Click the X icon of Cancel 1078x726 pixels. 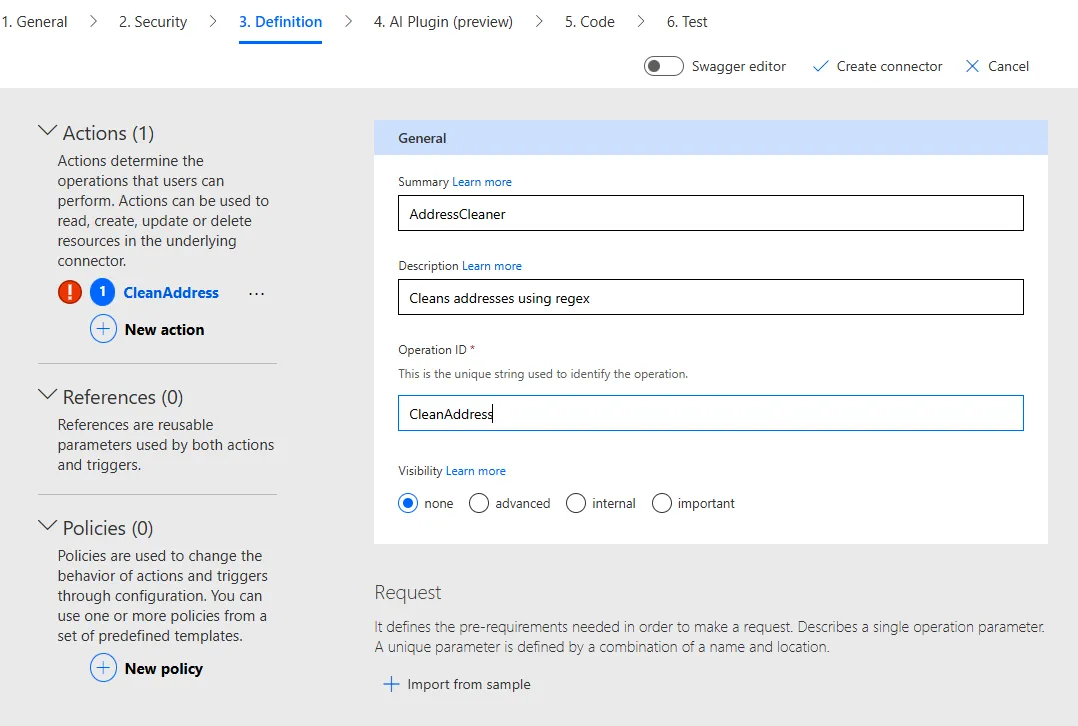[972, 66]
